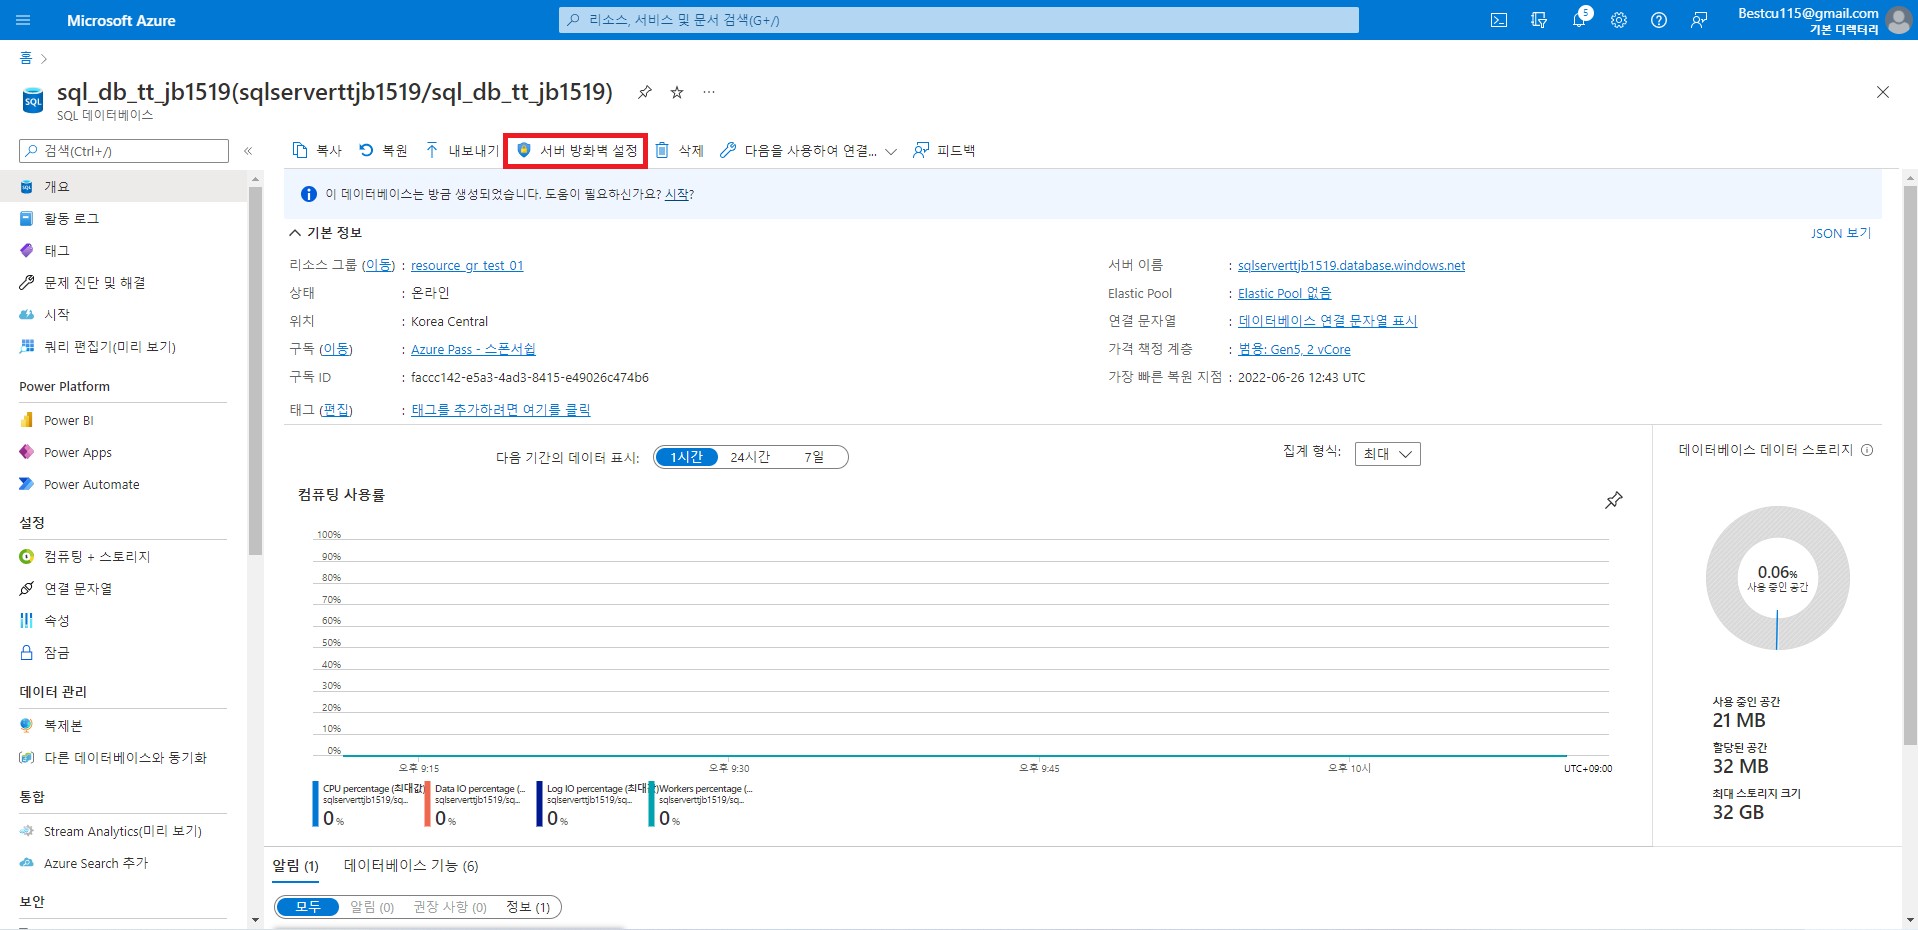Click the Copy (복사) toolbar button
This screenshot has width=1918, height=930.
click(x=317, y=150)
